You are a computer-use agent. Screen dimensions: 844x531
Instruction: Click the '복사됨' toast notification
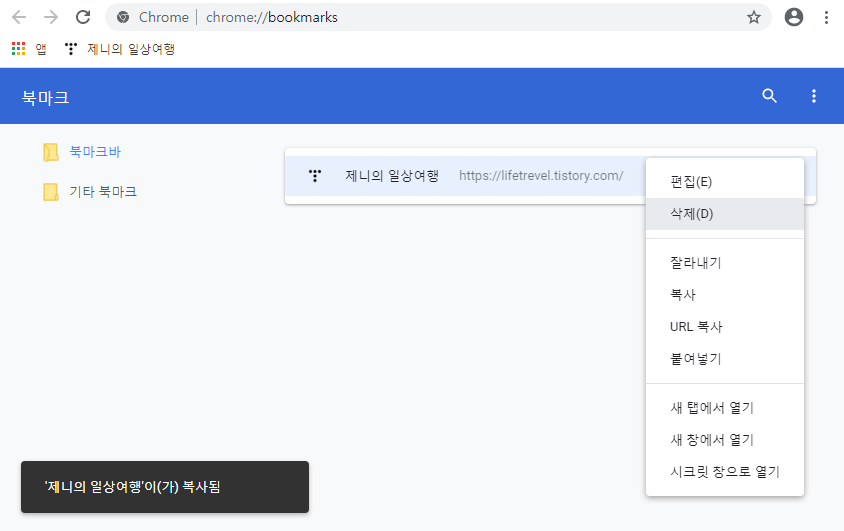click(165, 487)
